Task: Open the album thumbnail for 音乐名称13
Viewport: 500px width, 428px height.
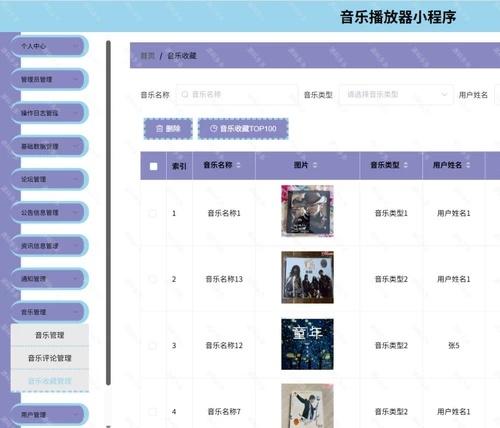Action: [x=307, y=277]
